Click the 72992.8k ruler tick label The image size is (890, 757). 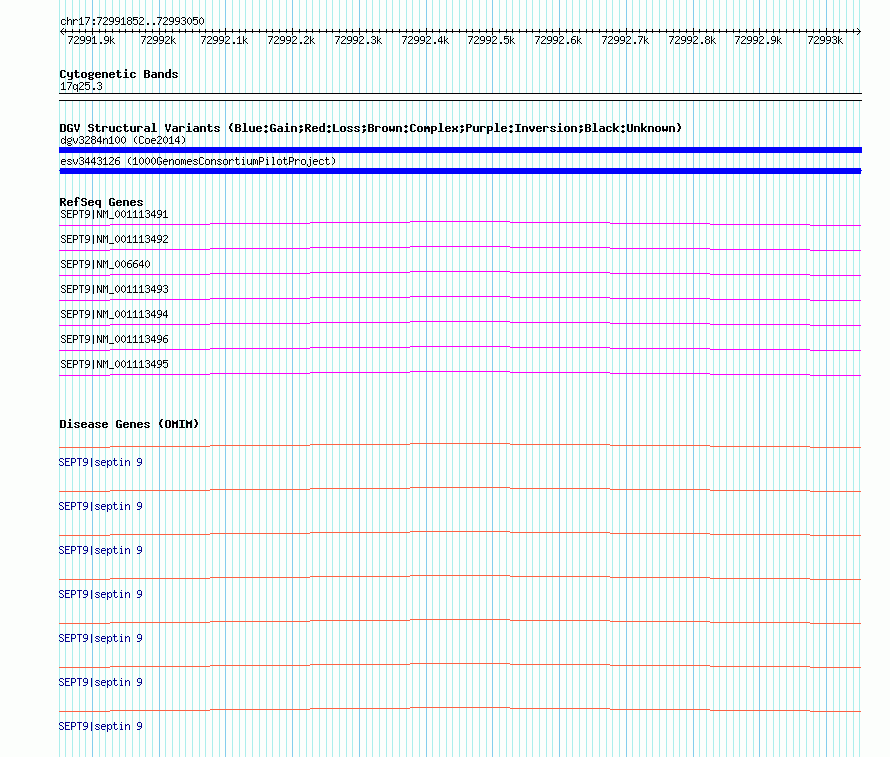tap(692, 40)
